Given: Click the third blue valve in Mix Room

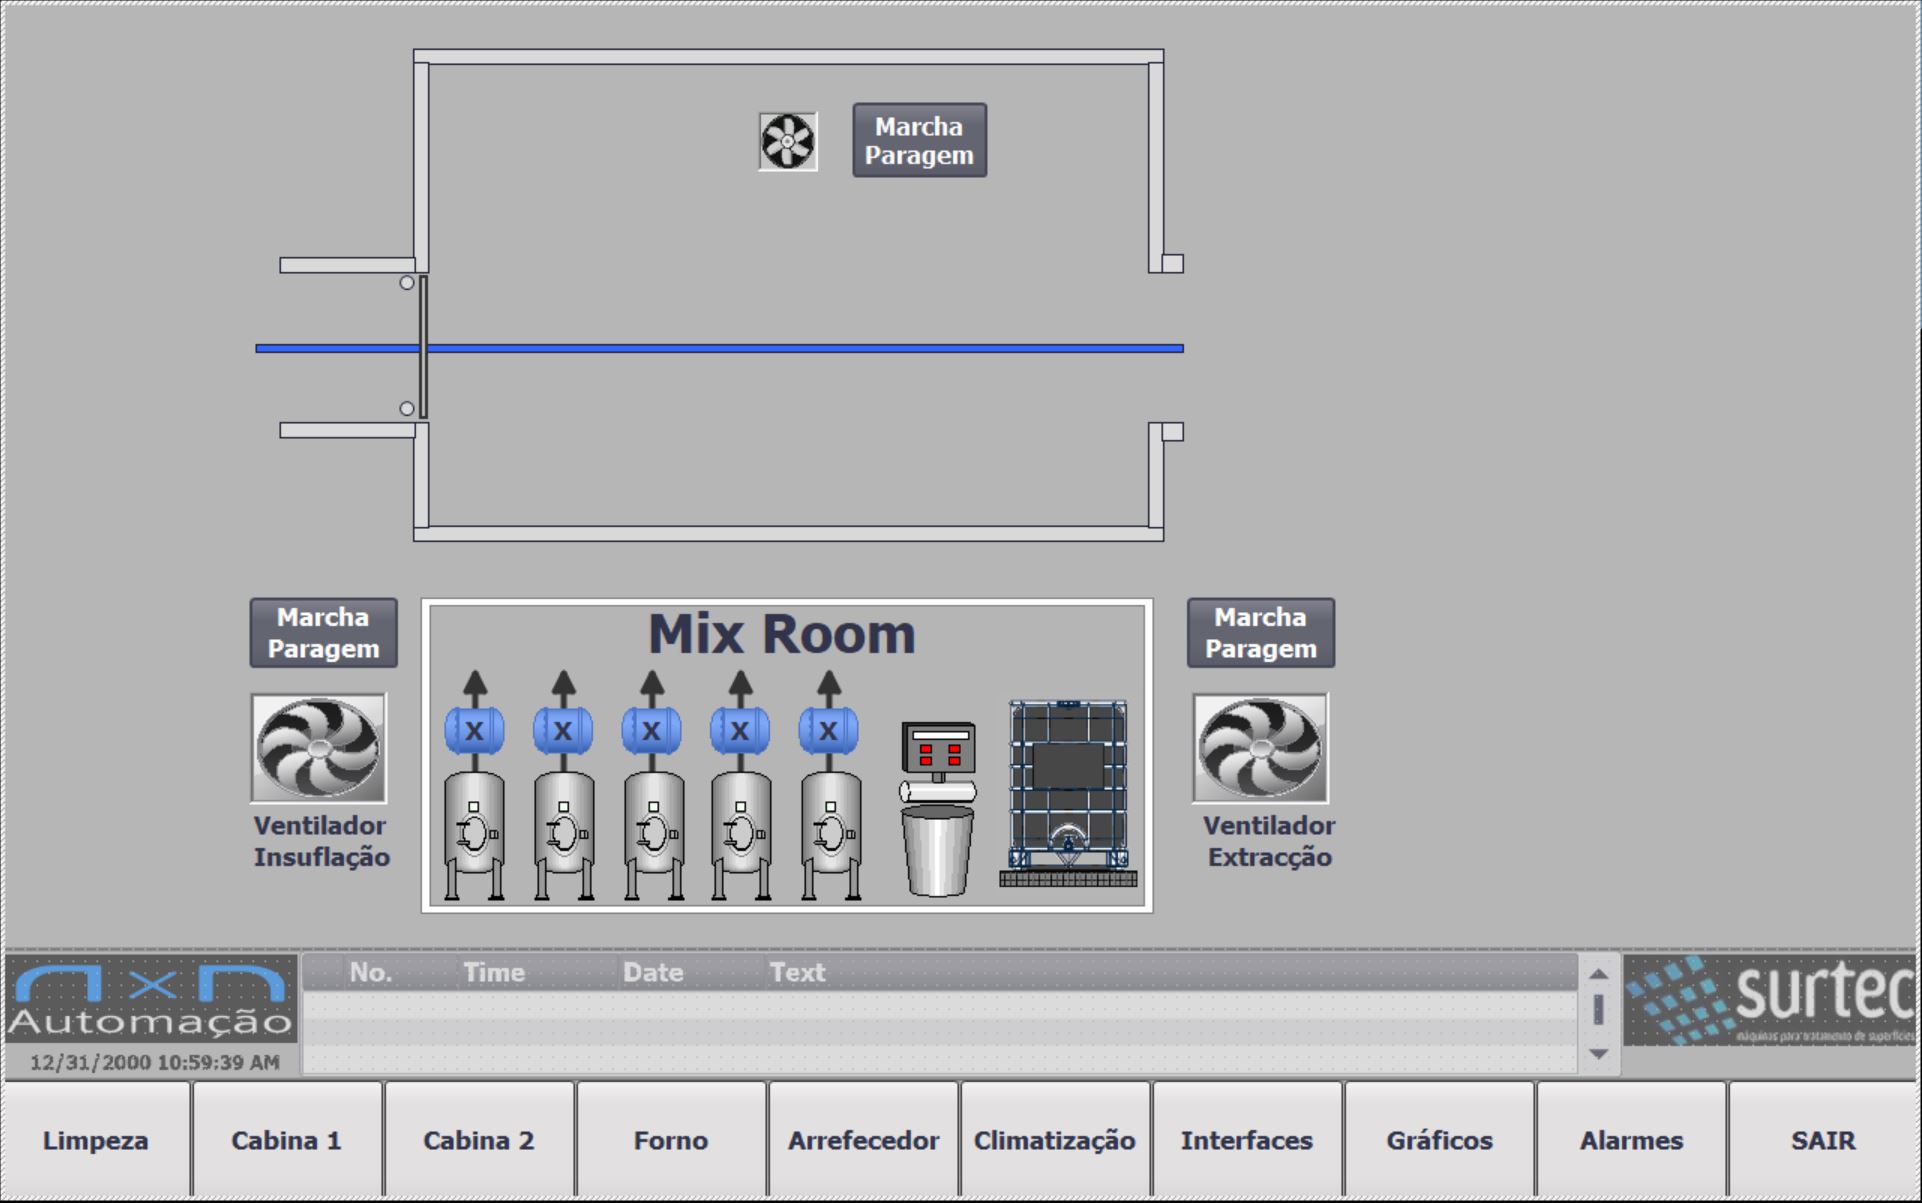Looking at the screenshot, I should tap(651, 730).
